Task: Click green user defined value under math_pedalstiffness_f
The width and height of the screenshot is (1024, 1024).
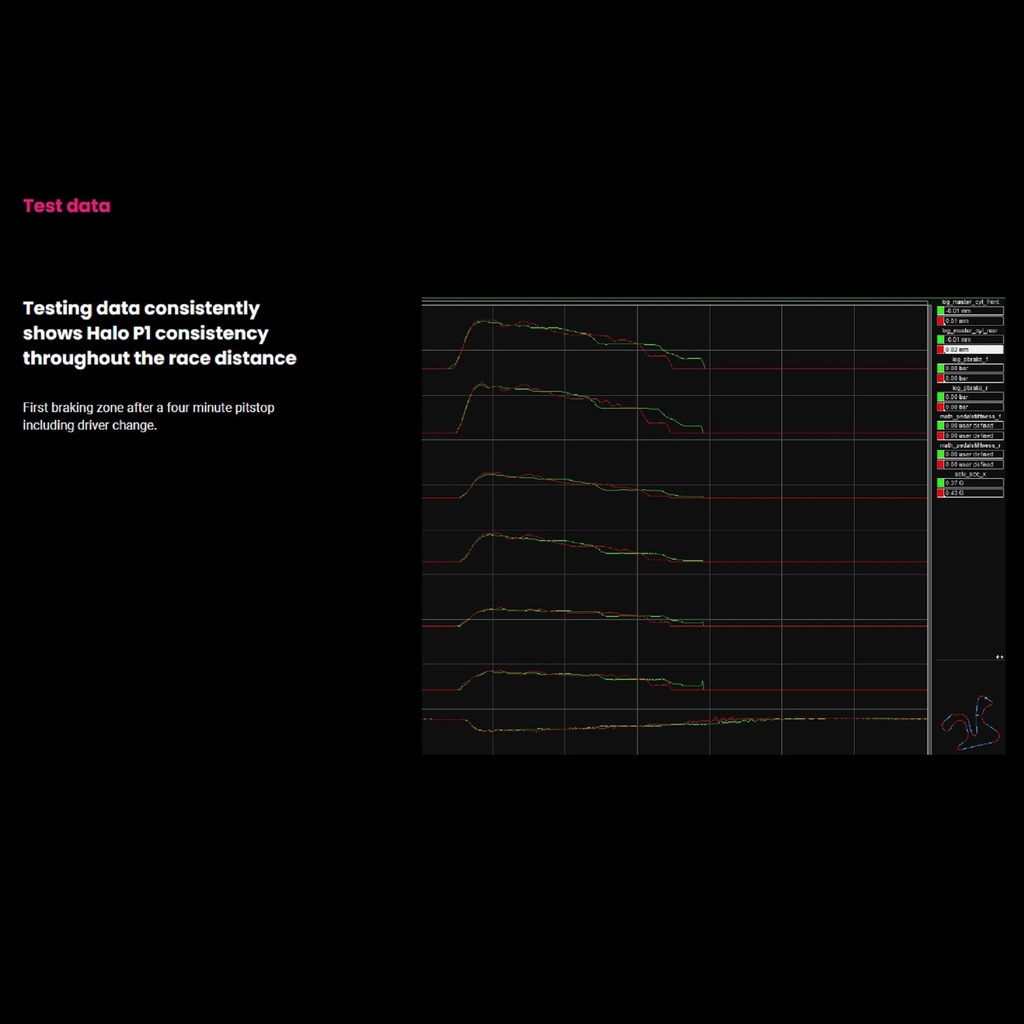Action: [974, 426]
